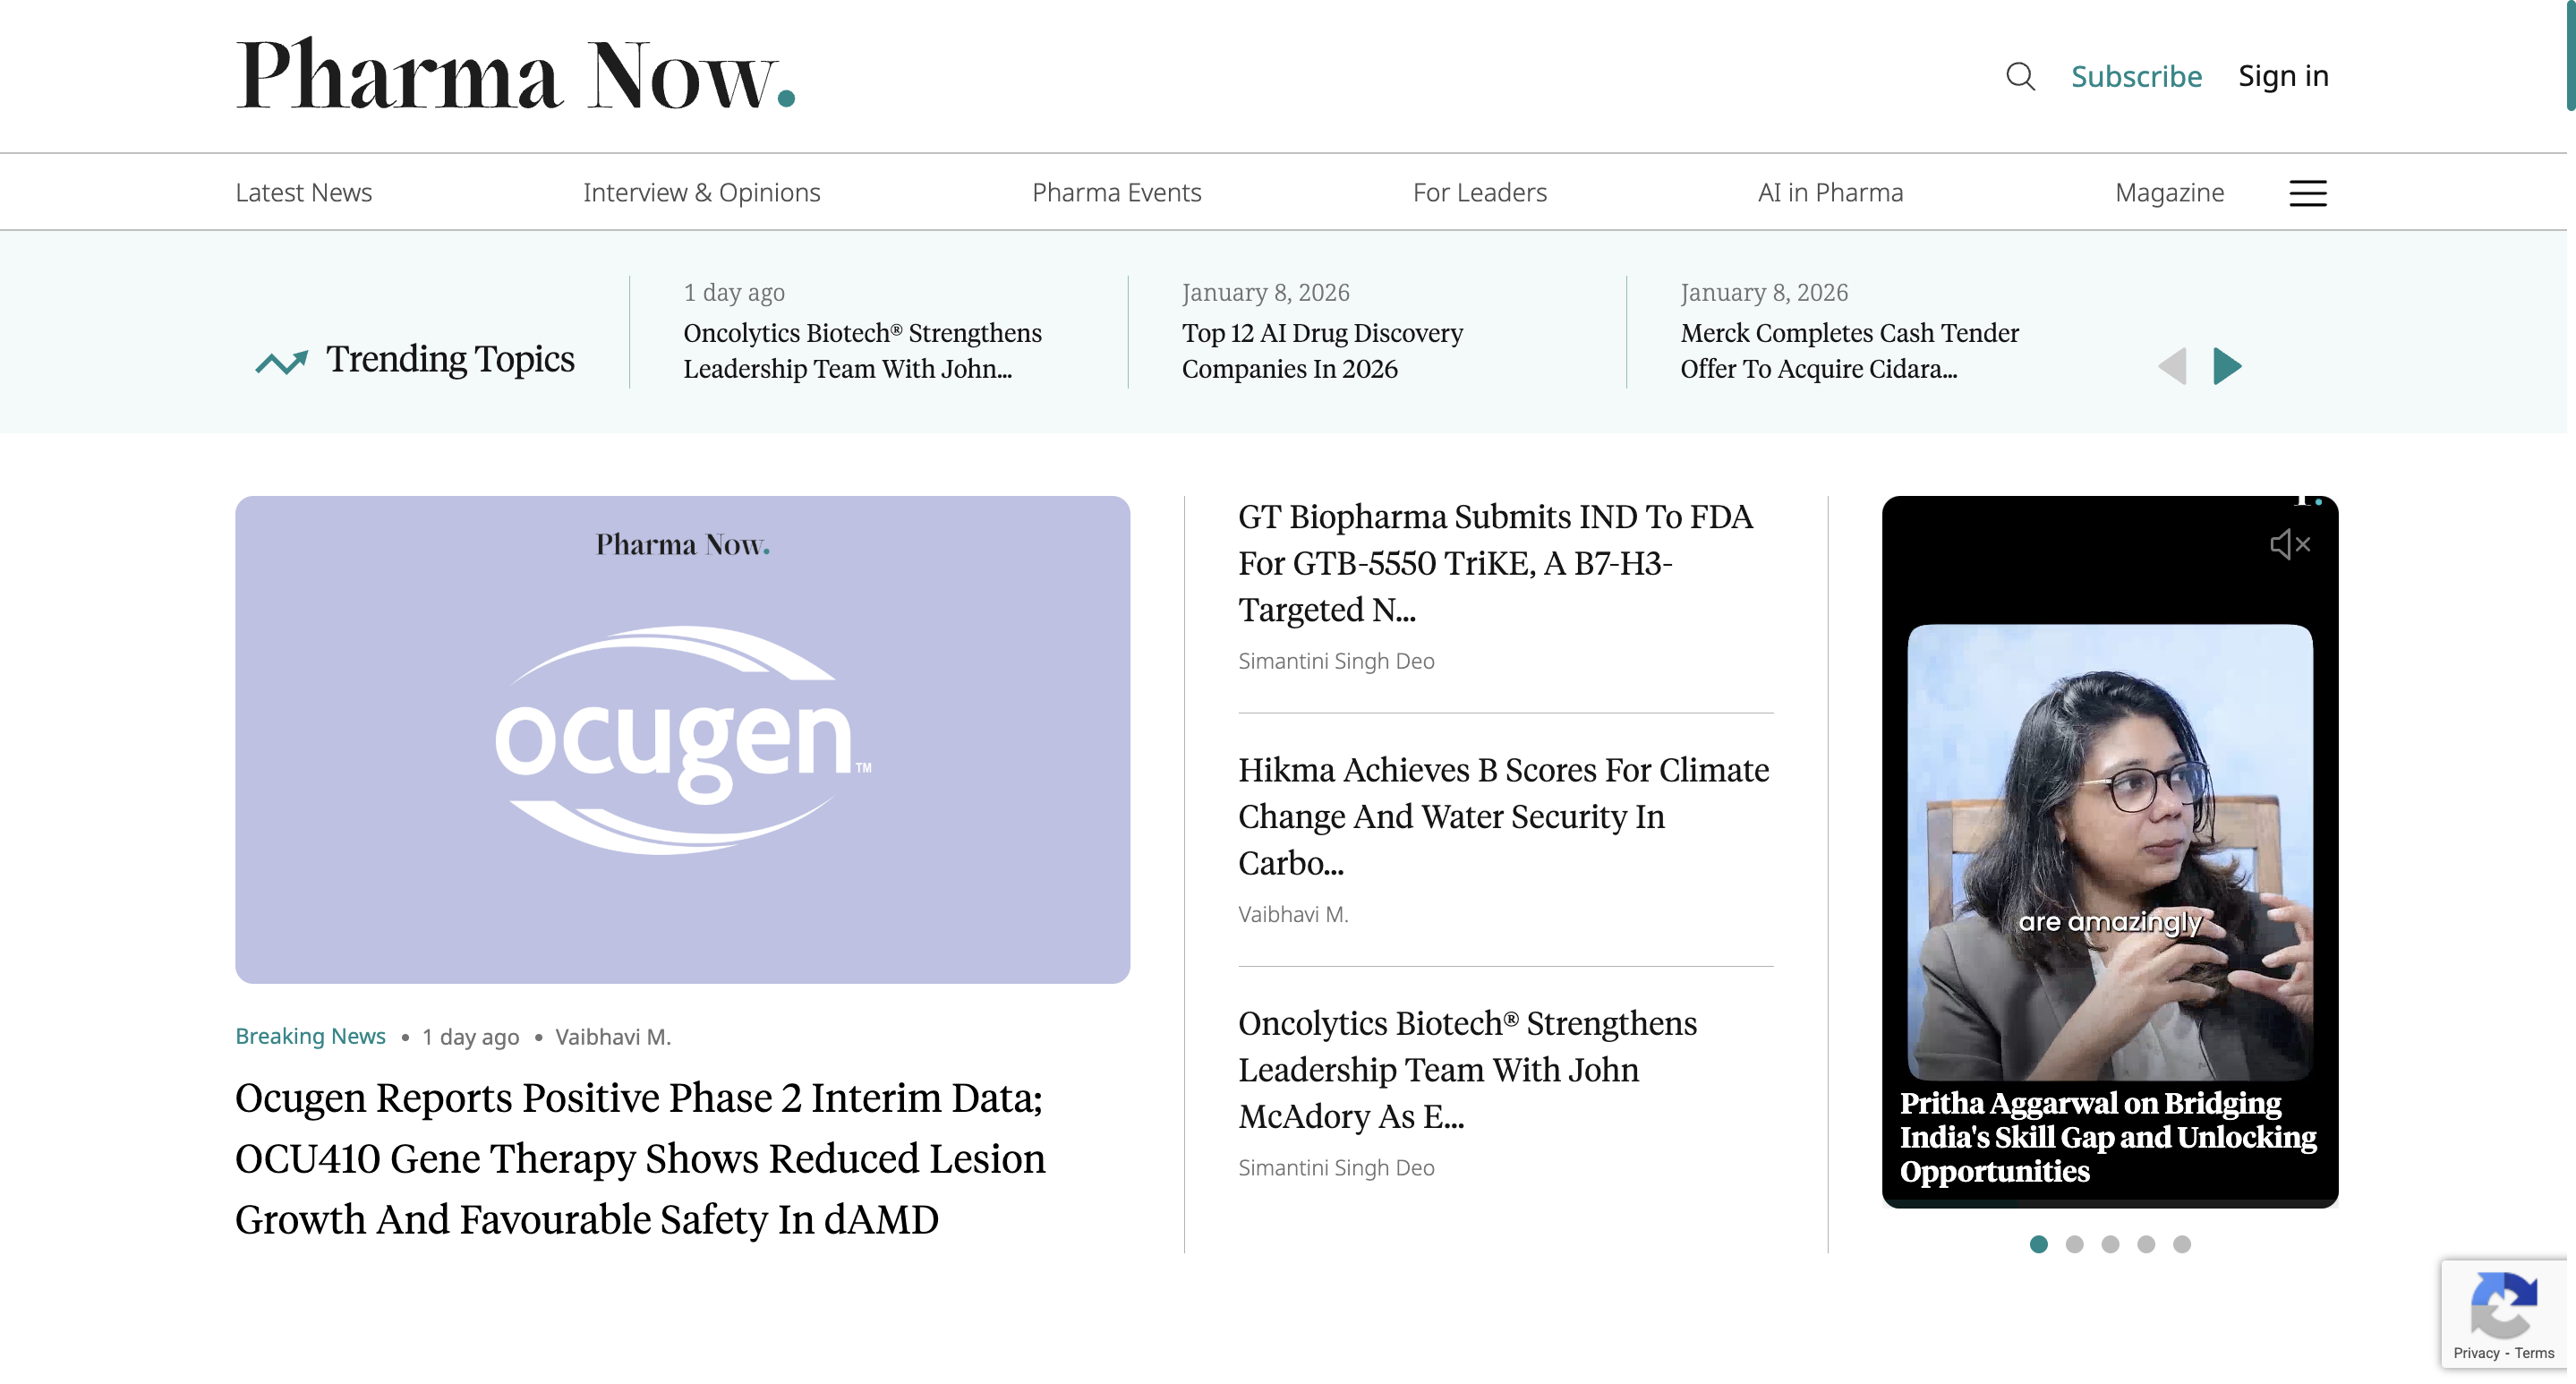Select the second carousel dot
Screen dimensions: 2576x1384
click(x=2074, y=1244)
